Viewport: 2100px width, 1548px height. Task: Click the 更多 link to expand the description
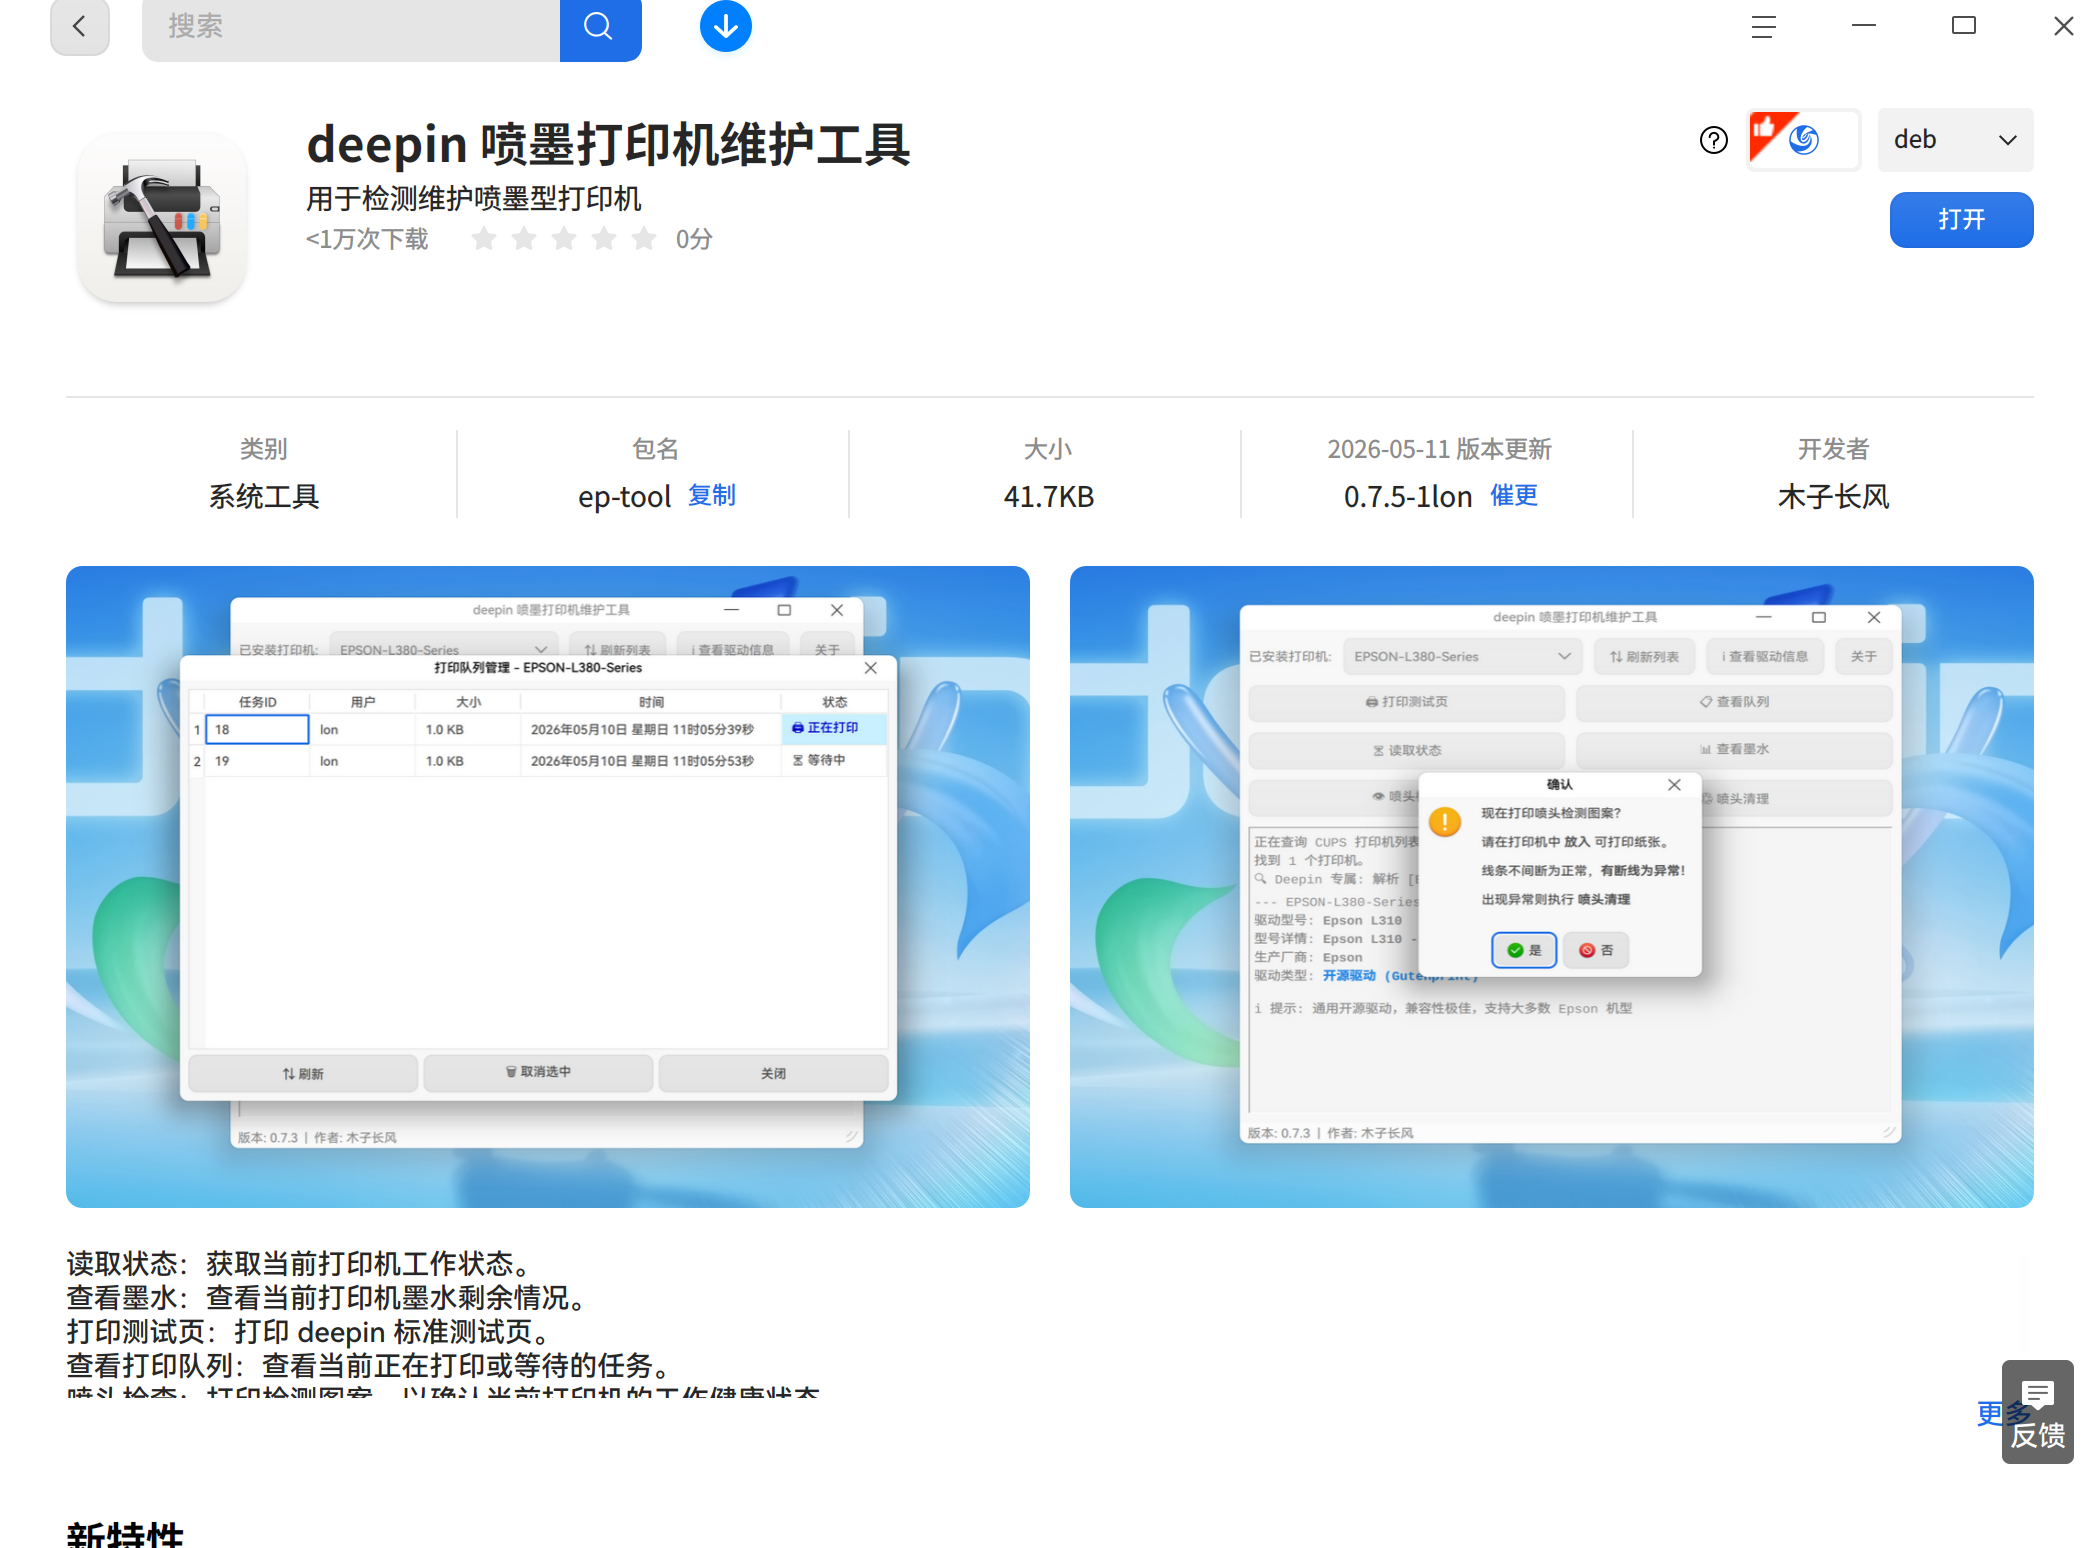pyautogui.click(x=1990, y=1413)
